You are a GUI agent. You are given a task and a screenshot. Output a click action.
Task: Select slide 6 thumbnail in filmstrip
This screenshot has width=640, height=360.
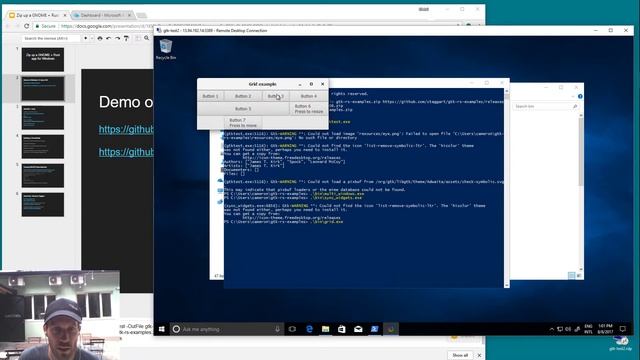(x=43, y=204)
